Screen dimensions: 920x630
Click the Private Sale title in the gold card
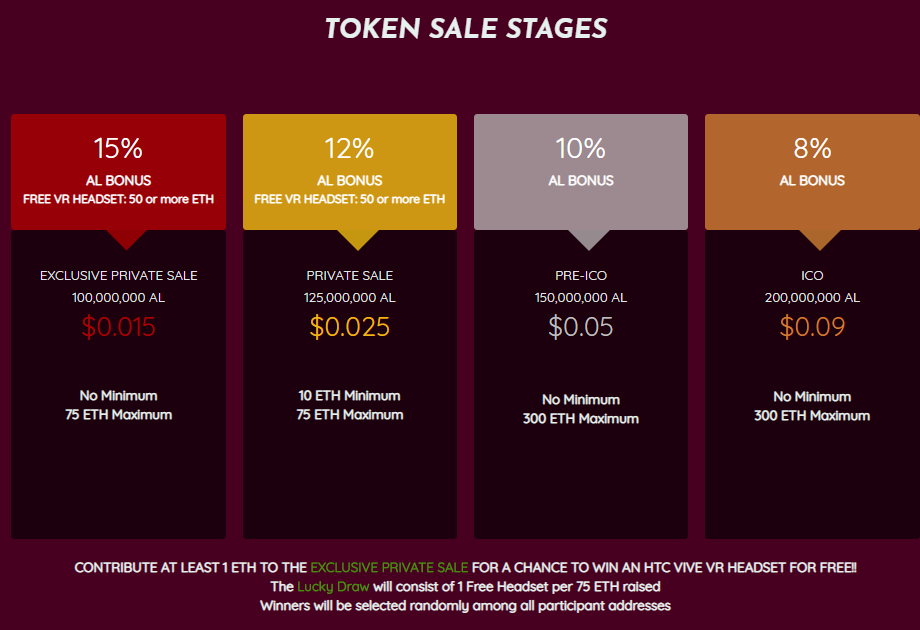[x=350, y=275]
